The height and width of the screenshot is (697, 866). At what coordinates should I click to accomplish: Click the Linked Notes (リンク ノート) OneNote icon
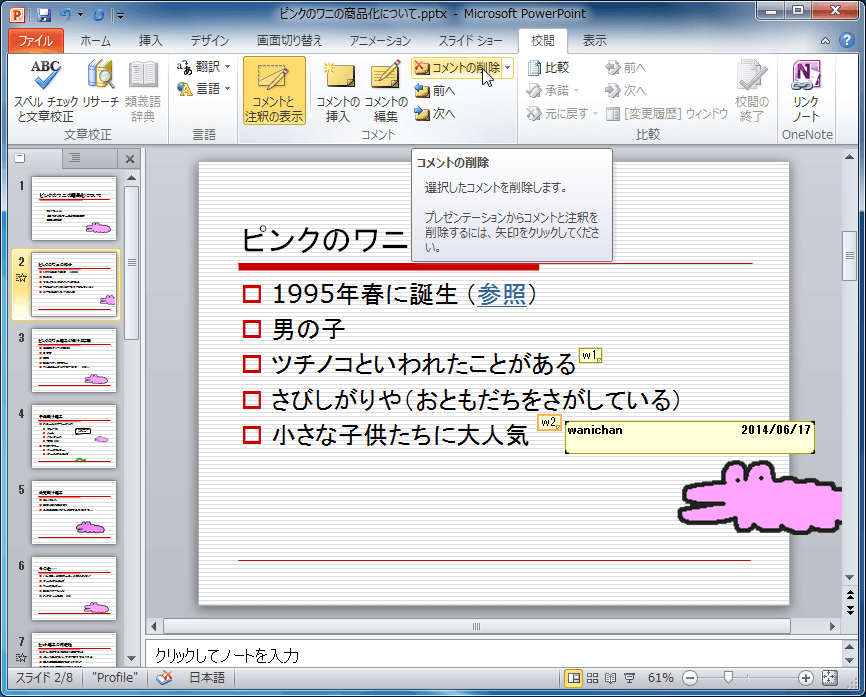coord(806,91)
